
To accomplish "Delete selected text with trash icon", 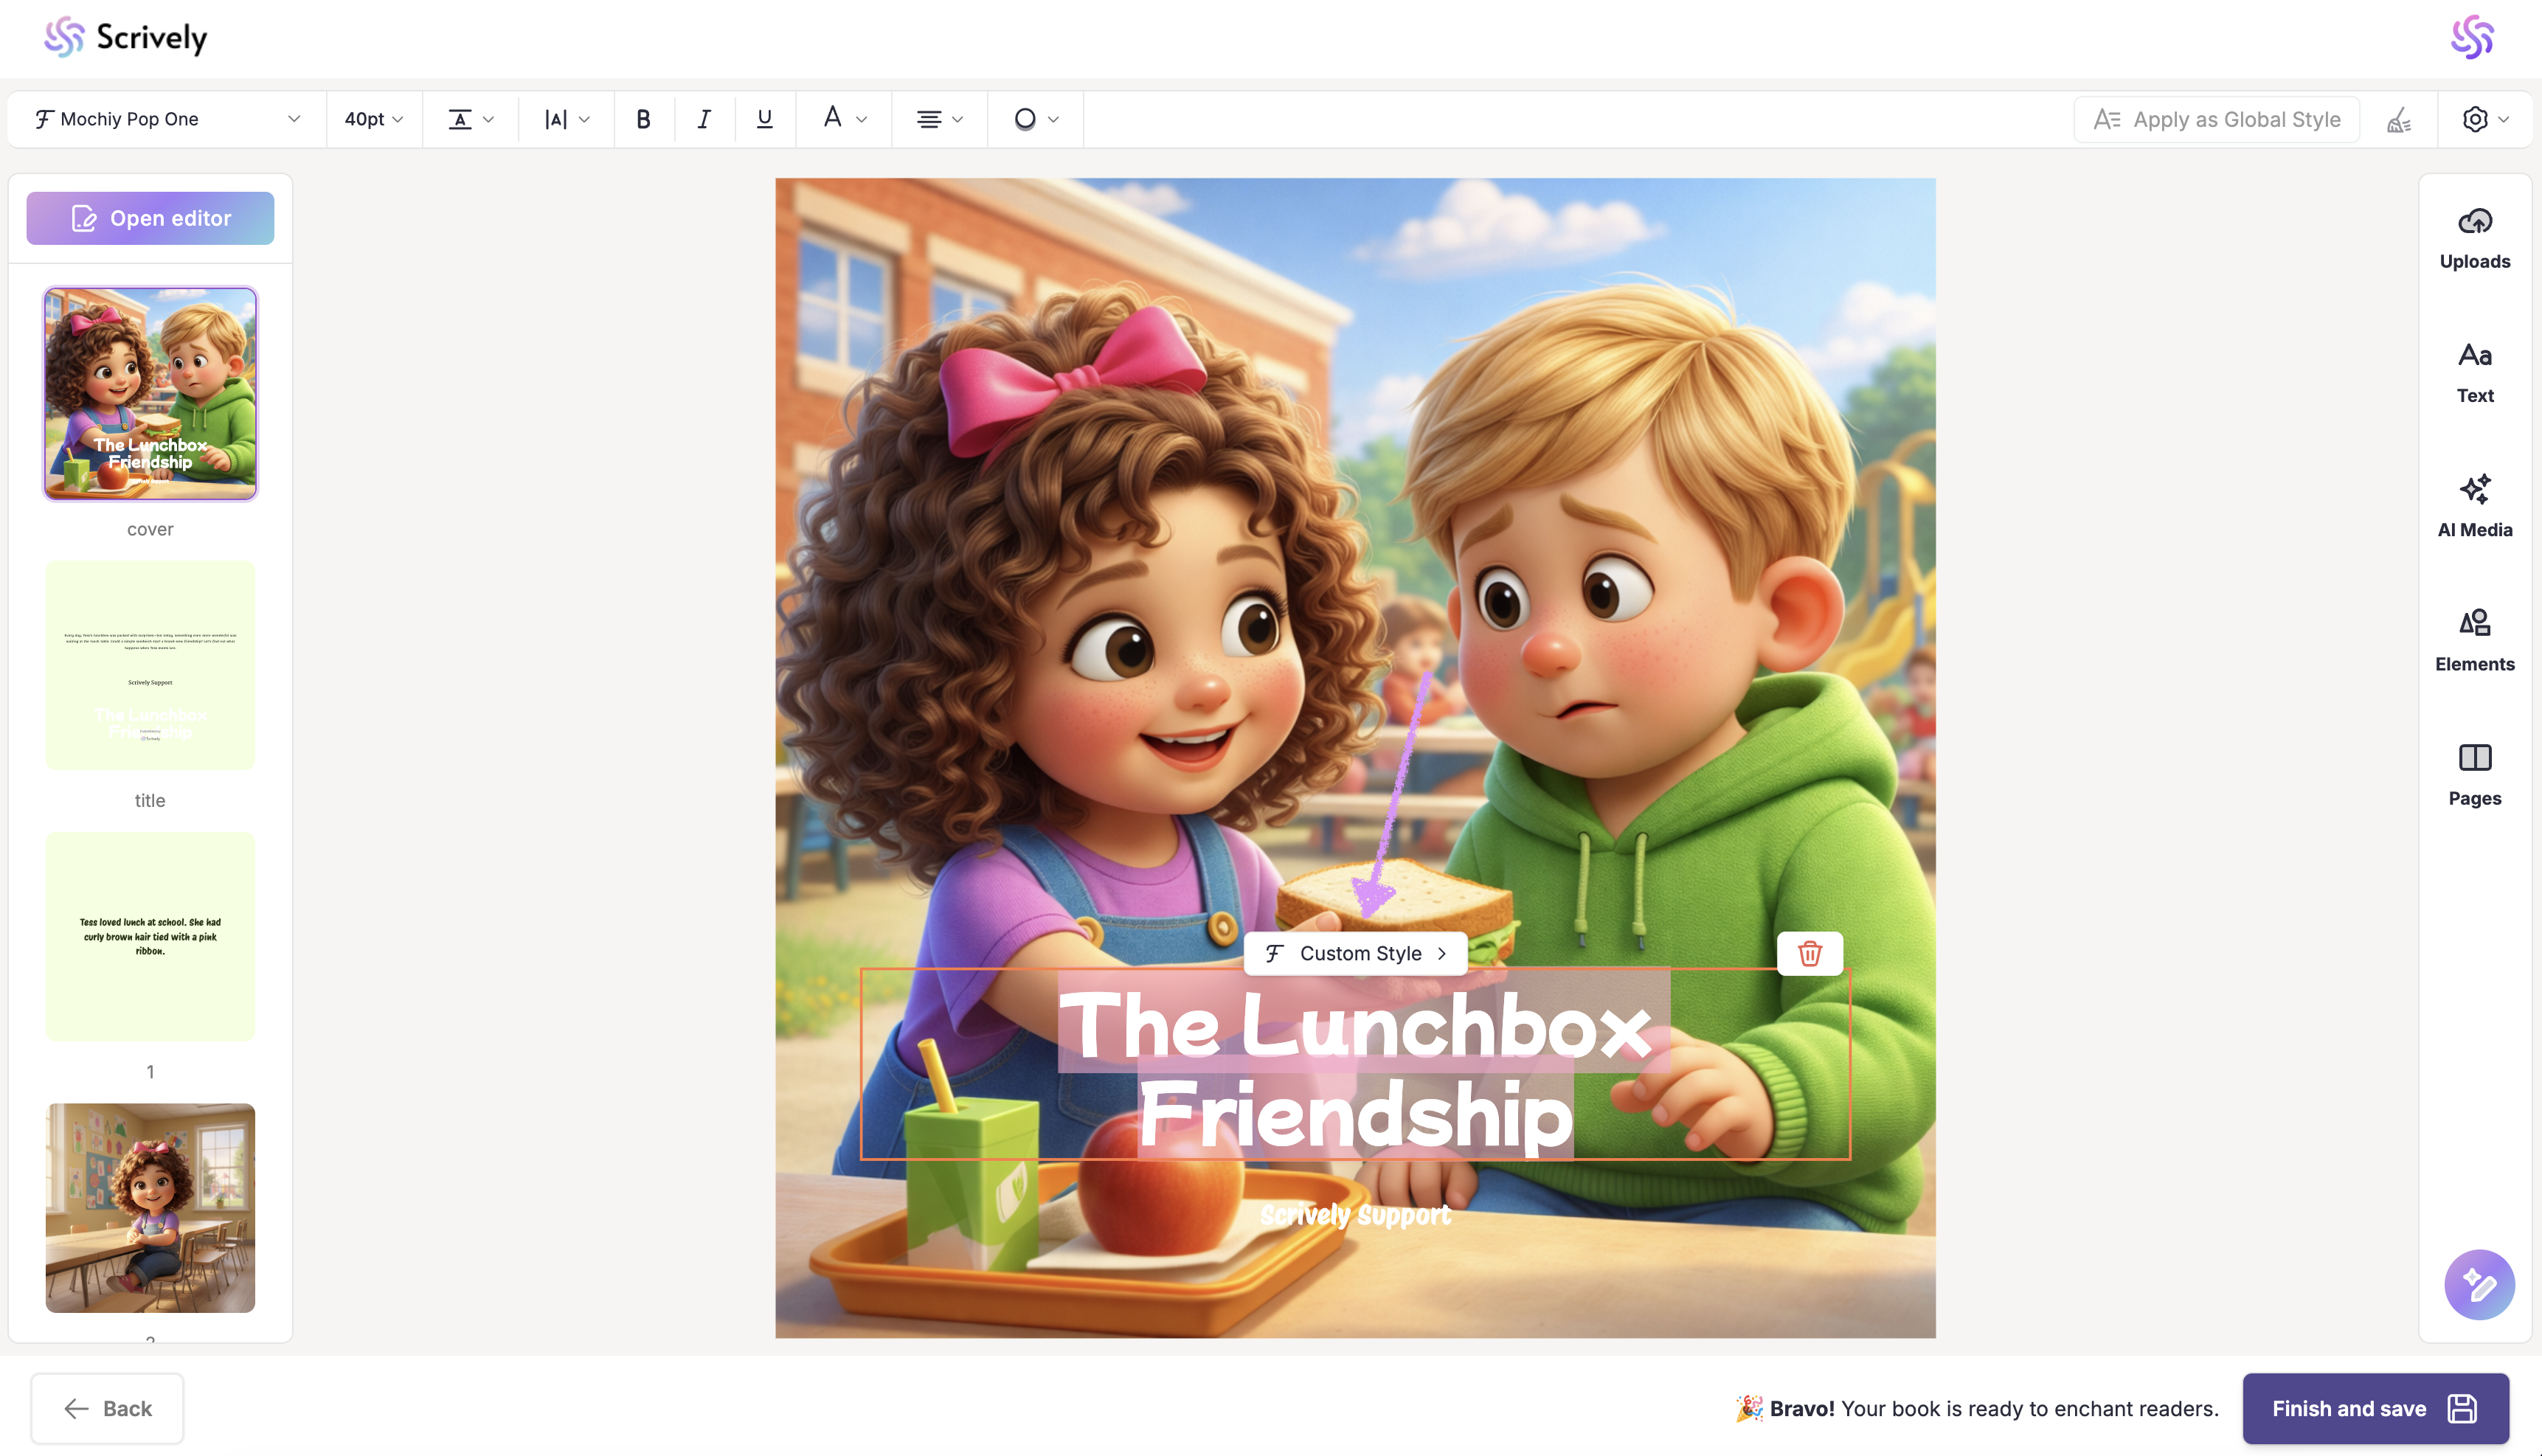I will [x=1809, y=953].
